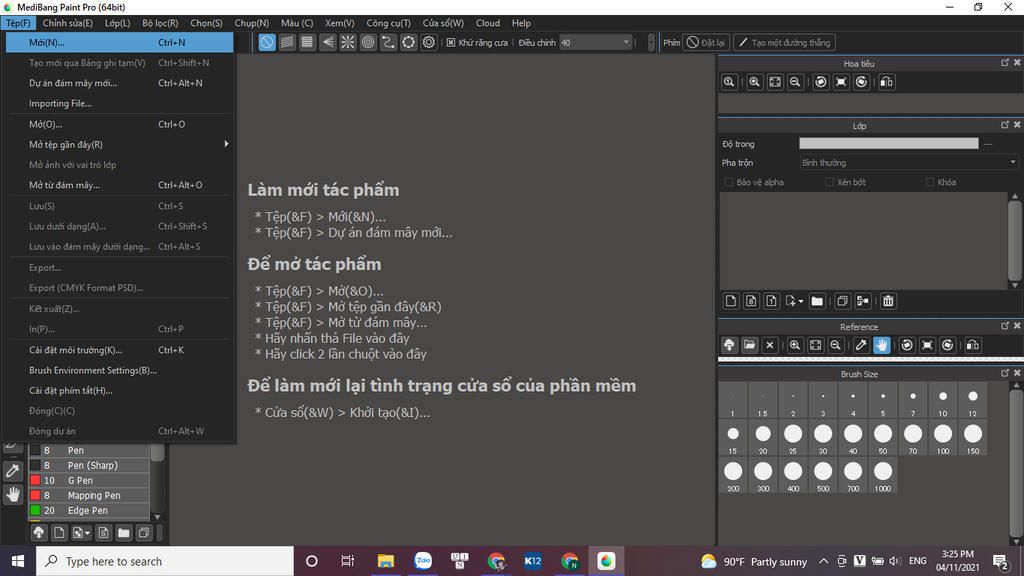Click flip view icon in Hoa tiêu panel
The width and height of the screenshot is (1024, 576).
(887, 82)
